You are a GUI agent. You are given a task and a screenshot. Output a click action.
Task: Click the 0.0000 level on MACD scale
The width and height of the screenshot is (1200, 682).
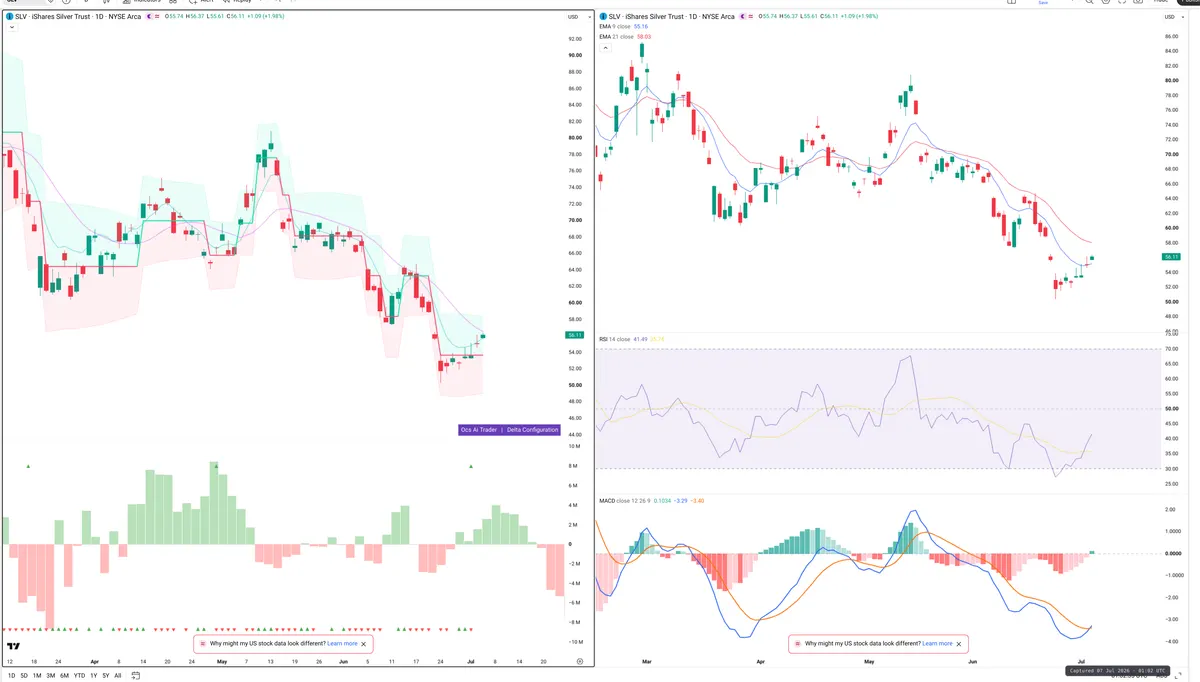coord(1172,554)
